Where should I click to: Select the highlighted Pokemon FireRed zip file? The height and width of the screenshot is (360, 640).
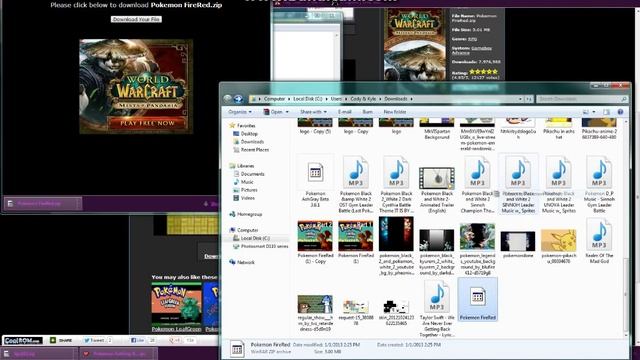coord(478,300)
